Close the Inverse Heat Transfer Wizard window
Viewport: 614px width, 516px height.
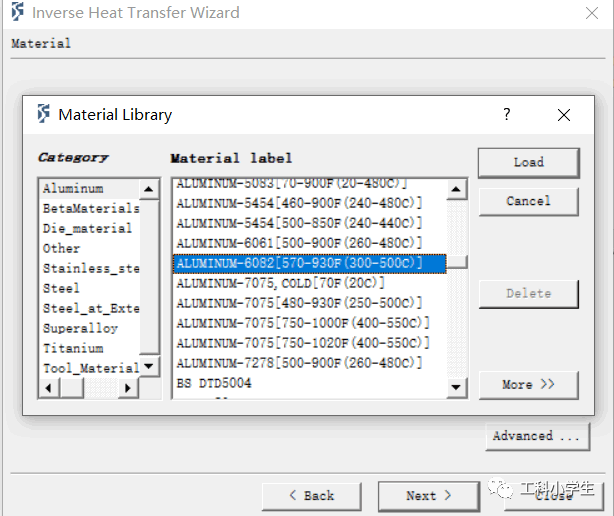pos(592,13)
